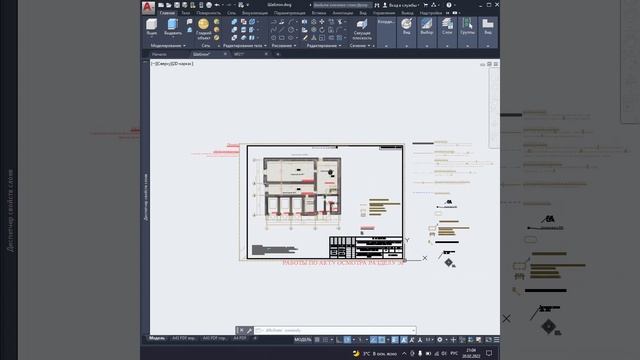Switch to the Модель layout tab
The width and height of the screenshot is (640, 360).
click(x=157, y=338)
